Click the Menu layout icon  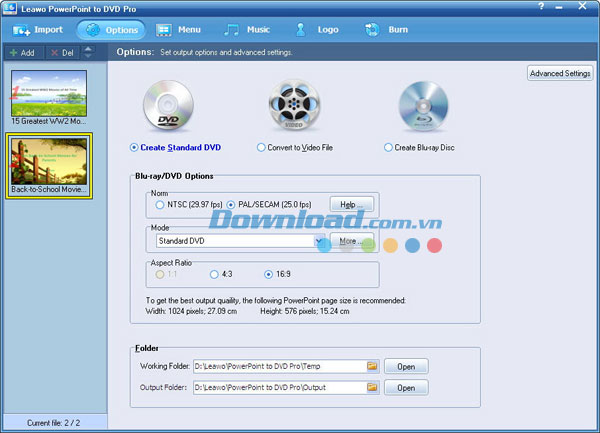click(x=164, y=30)
